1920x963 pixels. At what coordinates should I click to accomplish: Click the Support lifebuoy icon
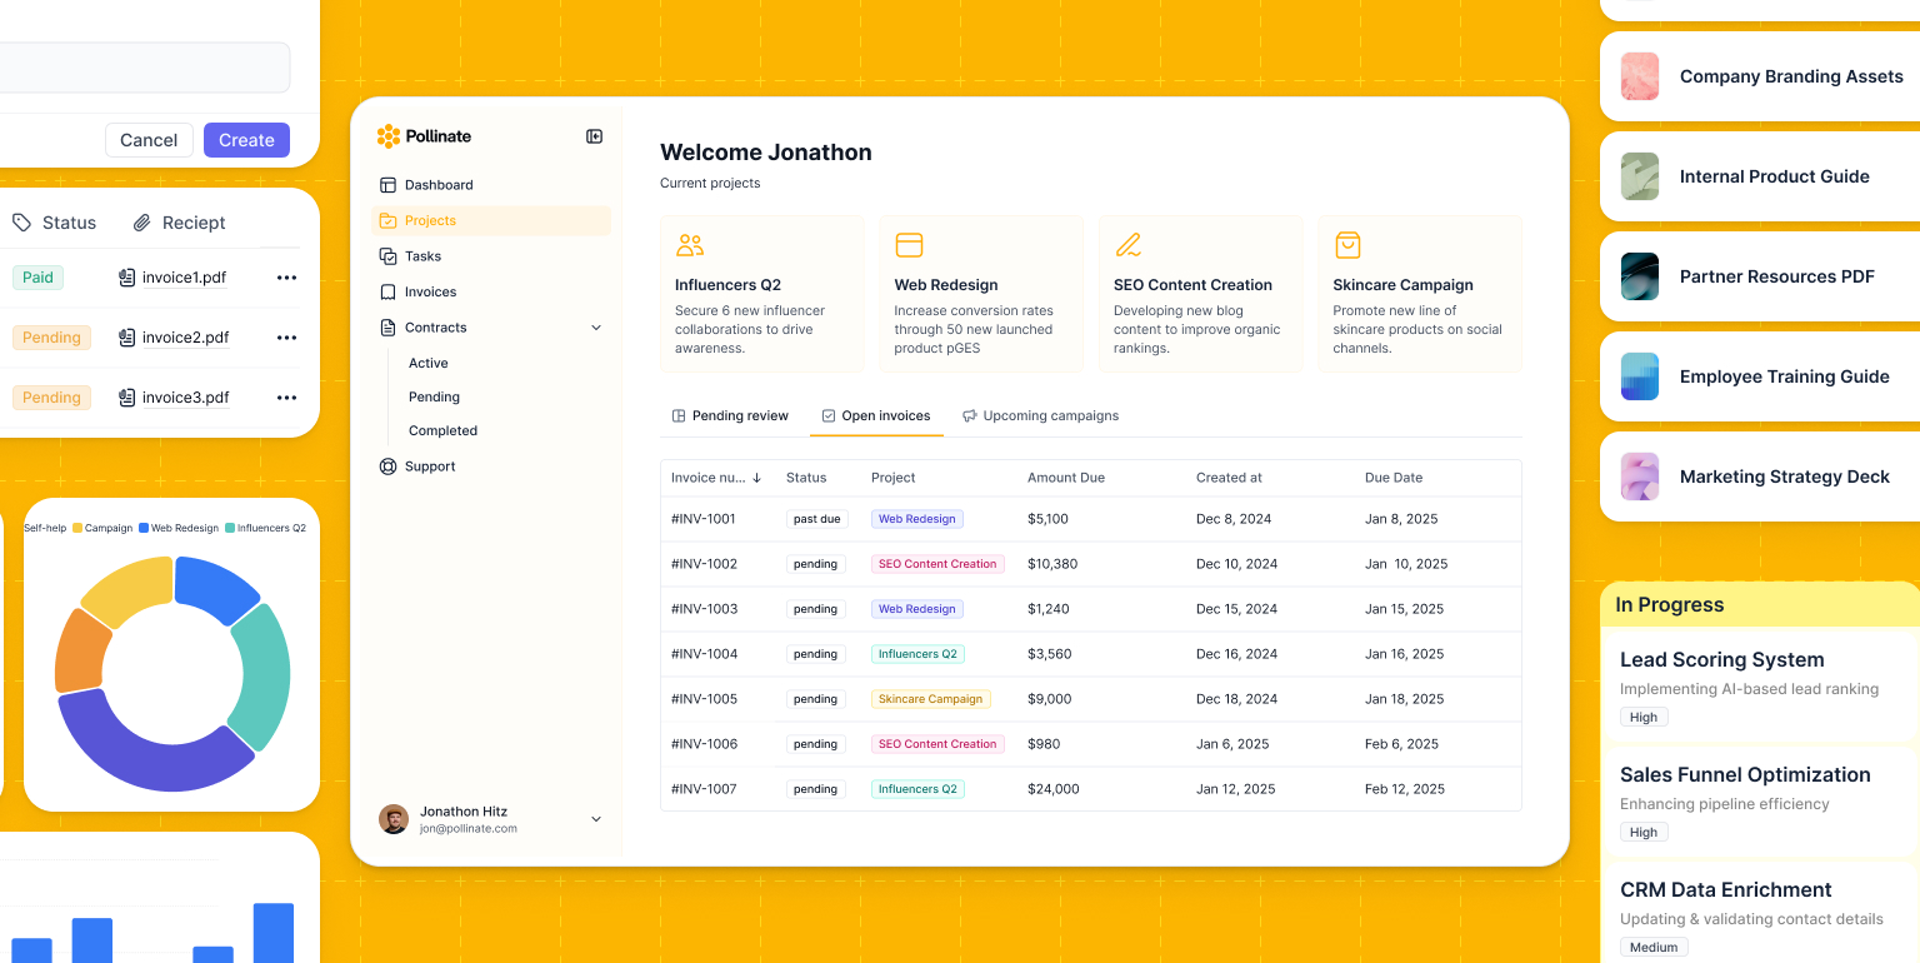[388, 466]
